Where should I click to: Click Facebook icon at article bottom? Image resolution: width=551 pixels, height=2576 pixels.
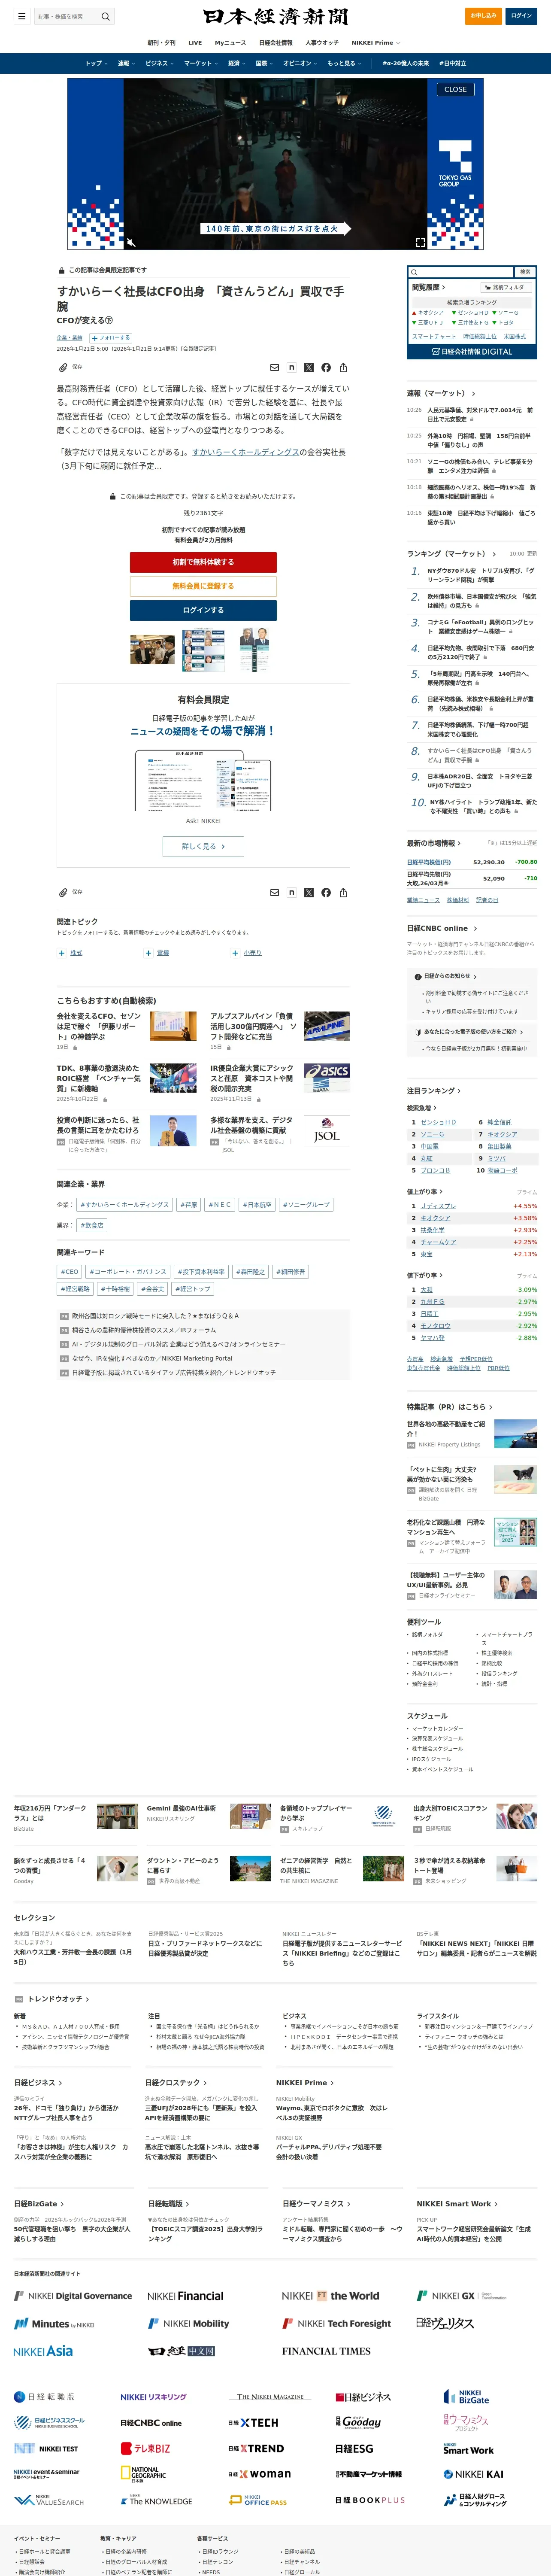click(326, 892)
